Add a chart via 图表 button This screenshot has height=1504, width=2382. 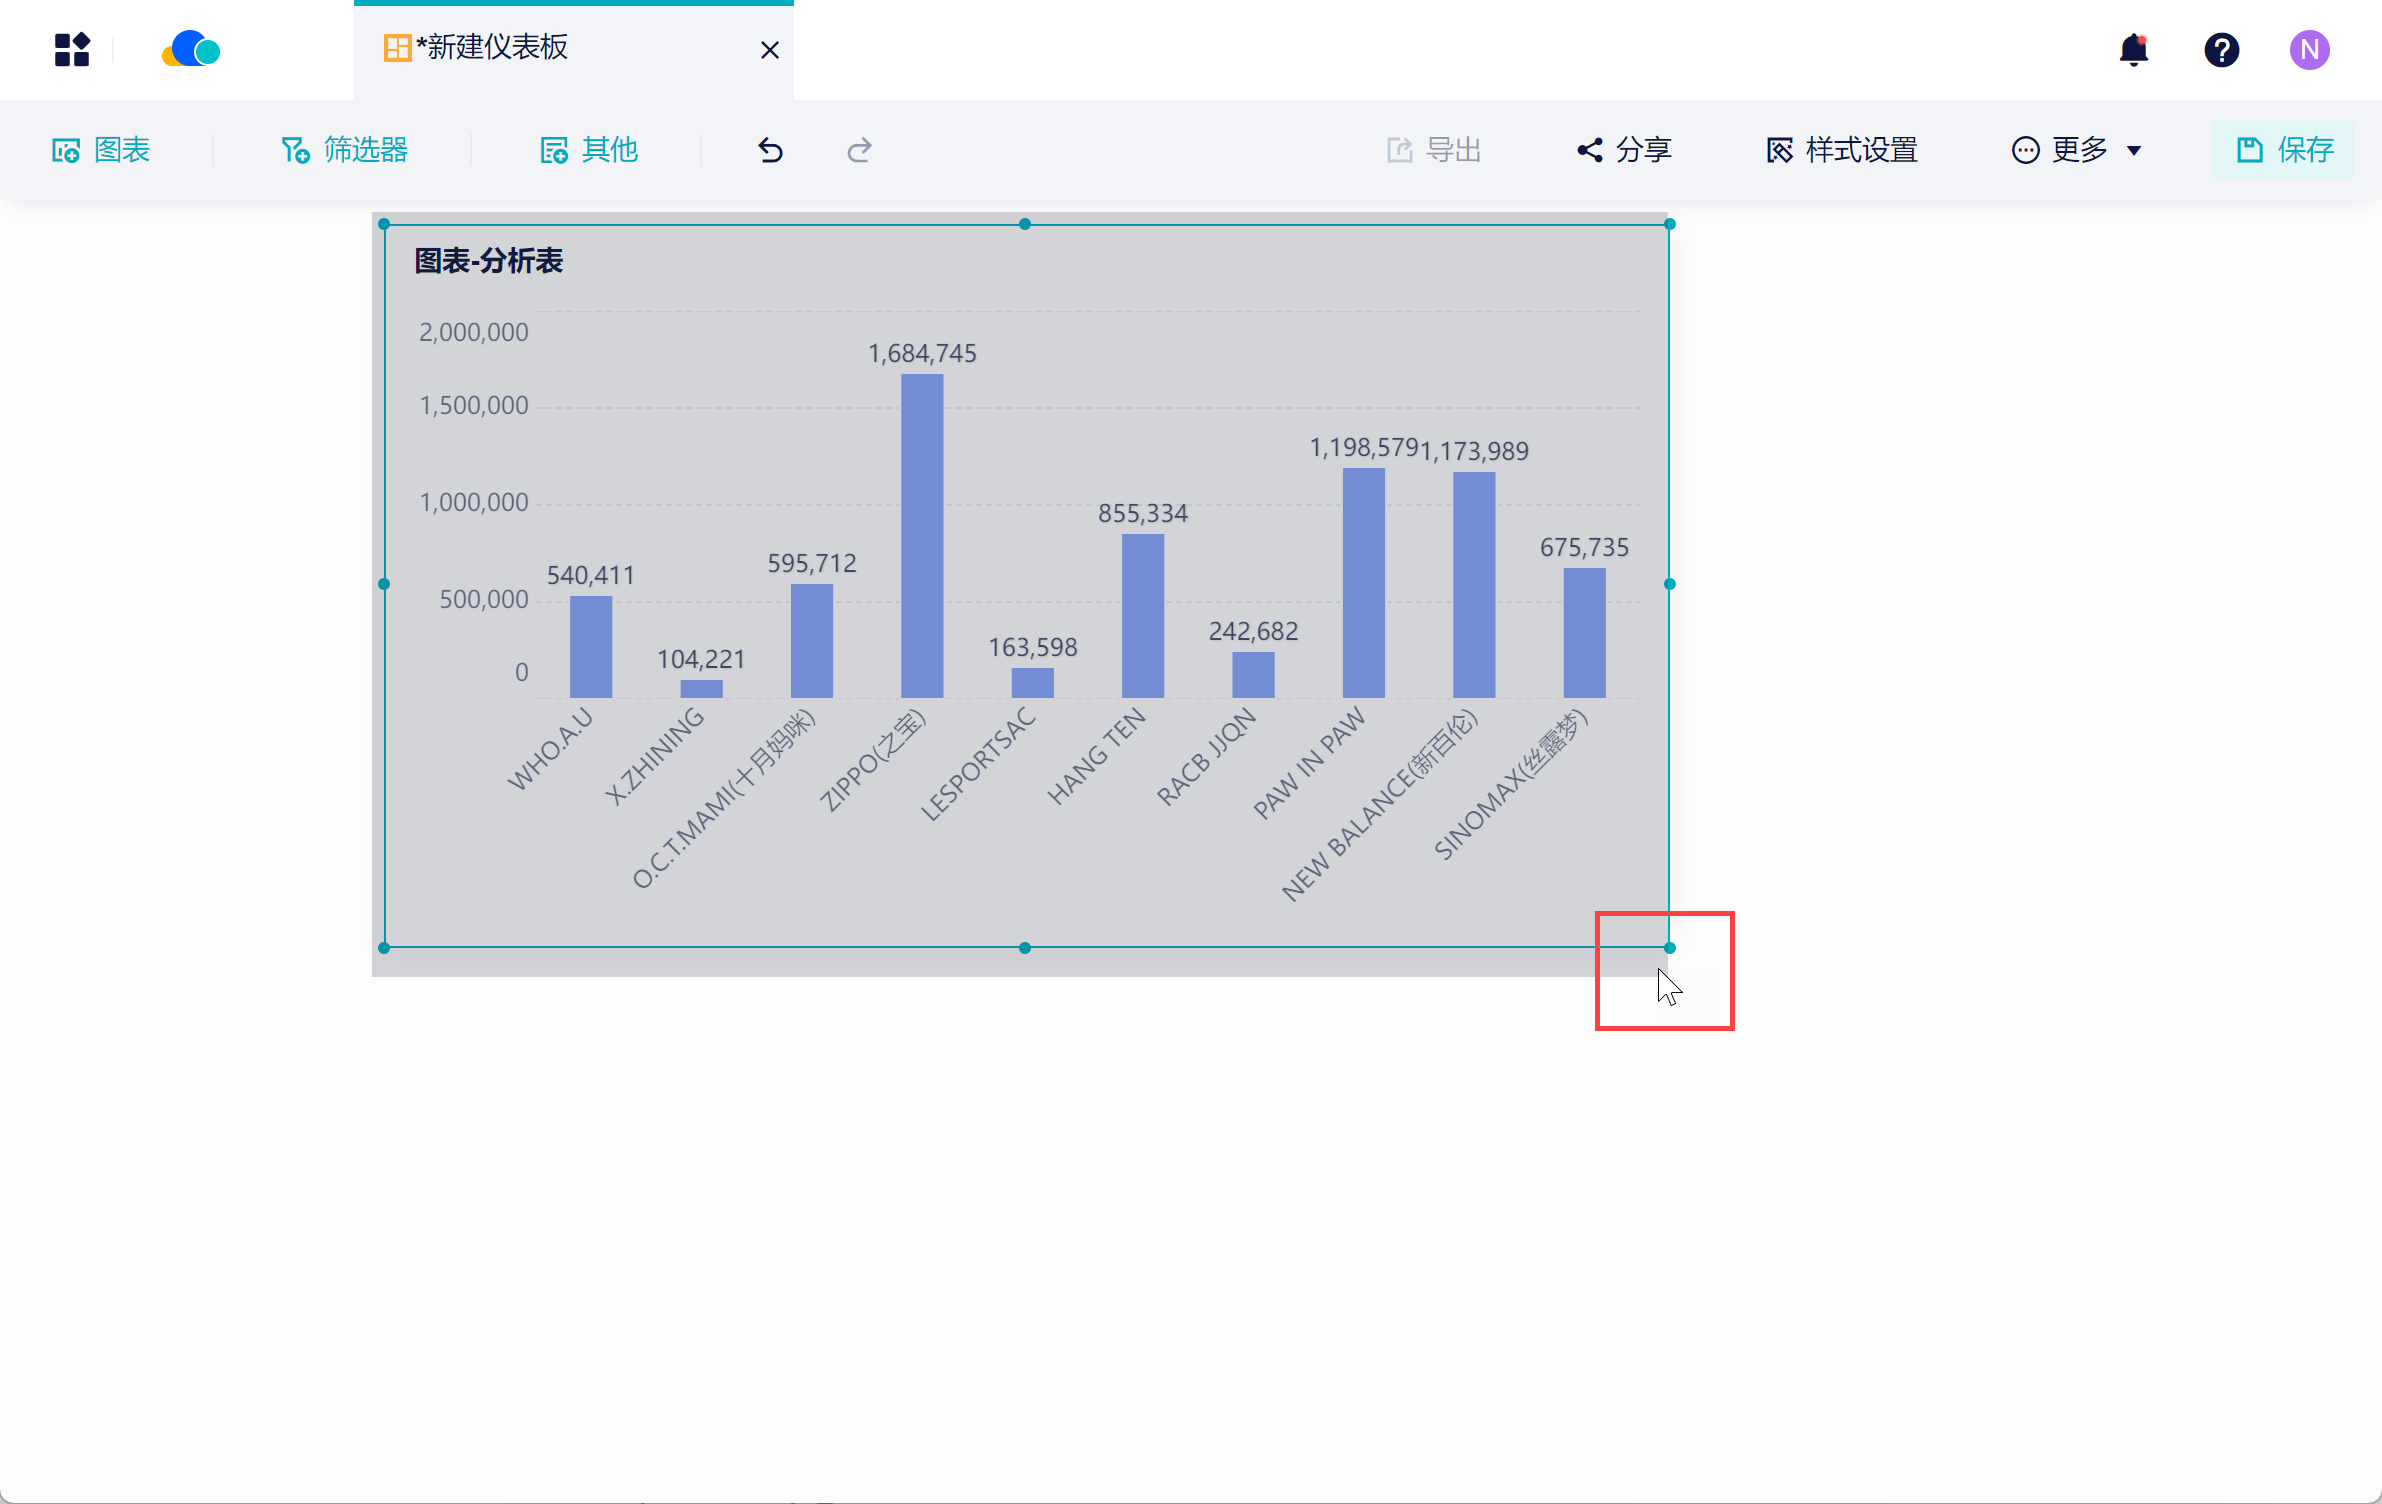pyautogui.click(x=101, y=150)
